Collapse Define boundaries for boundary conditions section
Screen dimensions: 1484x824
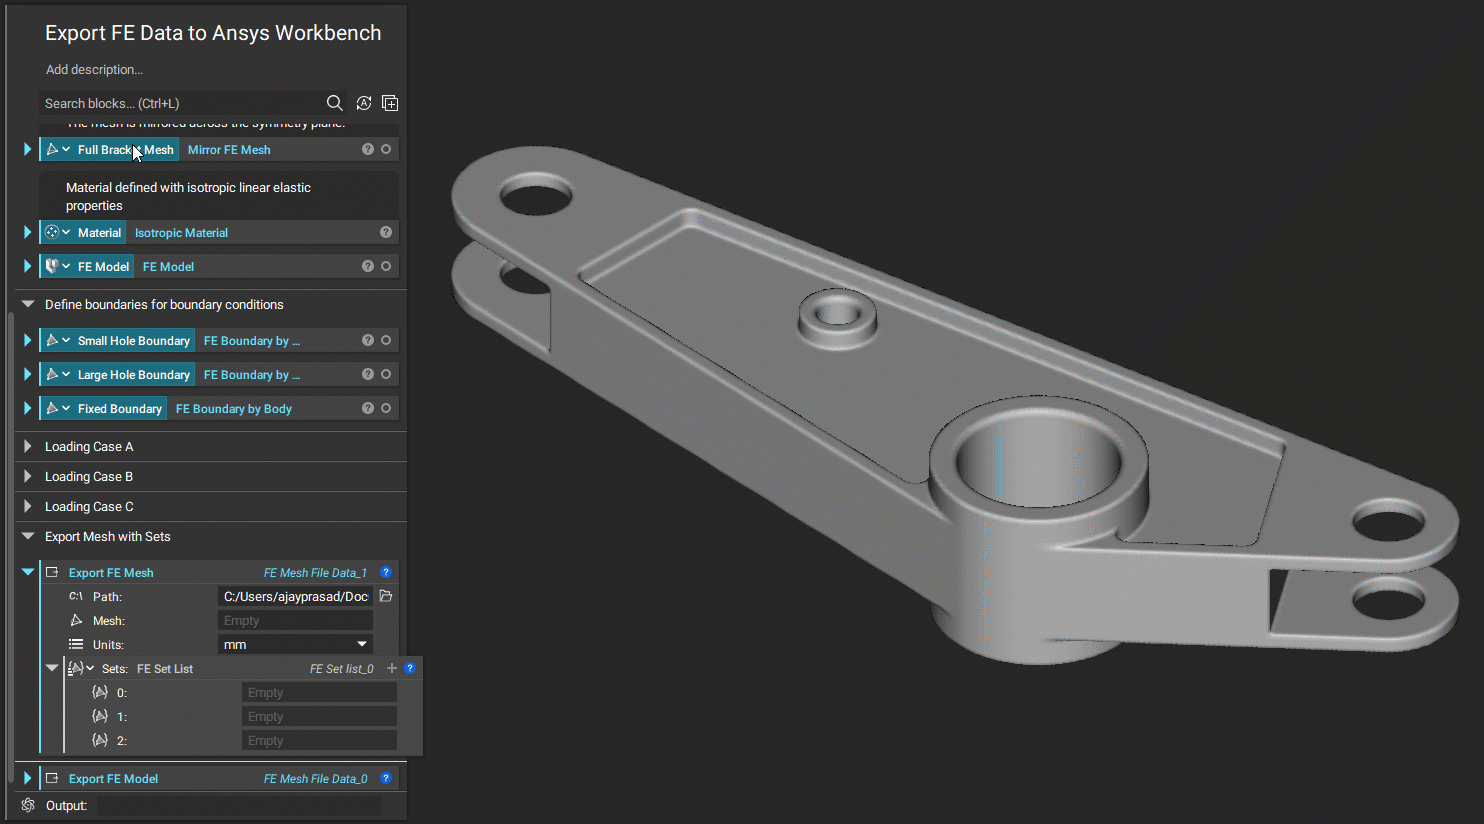(28, 304)
